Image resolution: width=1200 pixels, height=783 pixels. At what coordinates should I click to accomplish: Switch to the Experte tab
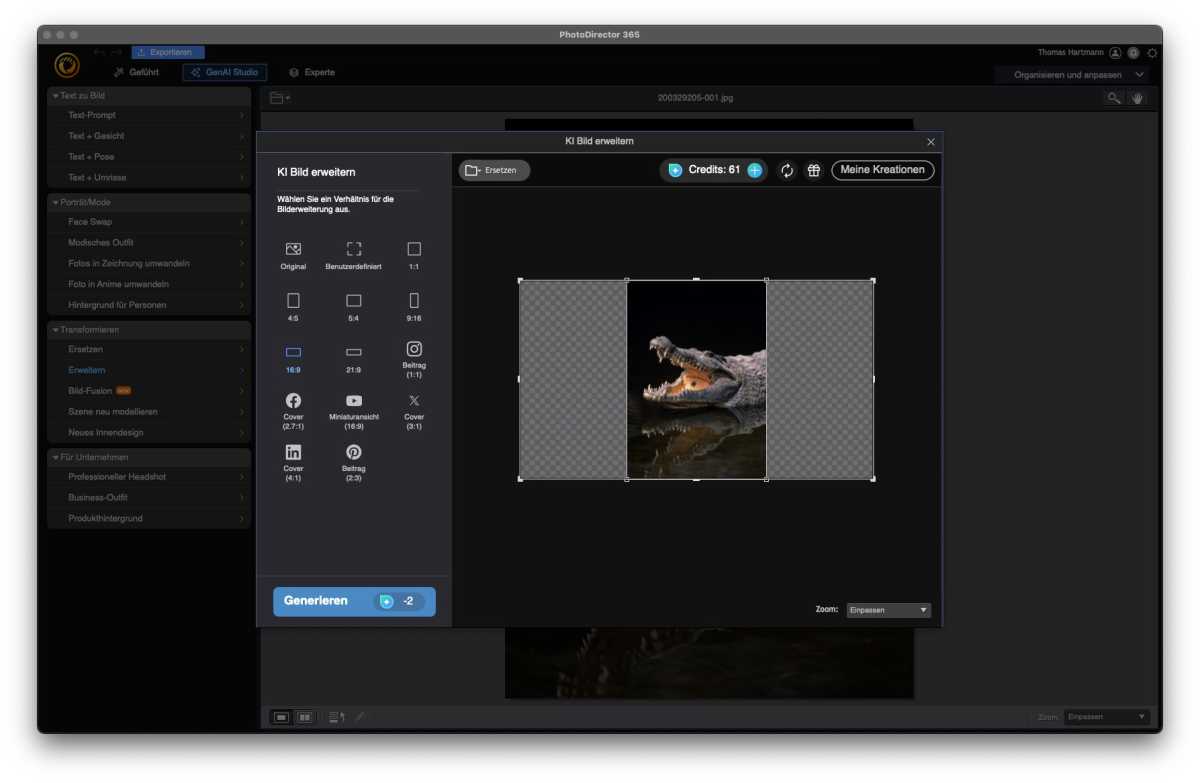[312, 72]
